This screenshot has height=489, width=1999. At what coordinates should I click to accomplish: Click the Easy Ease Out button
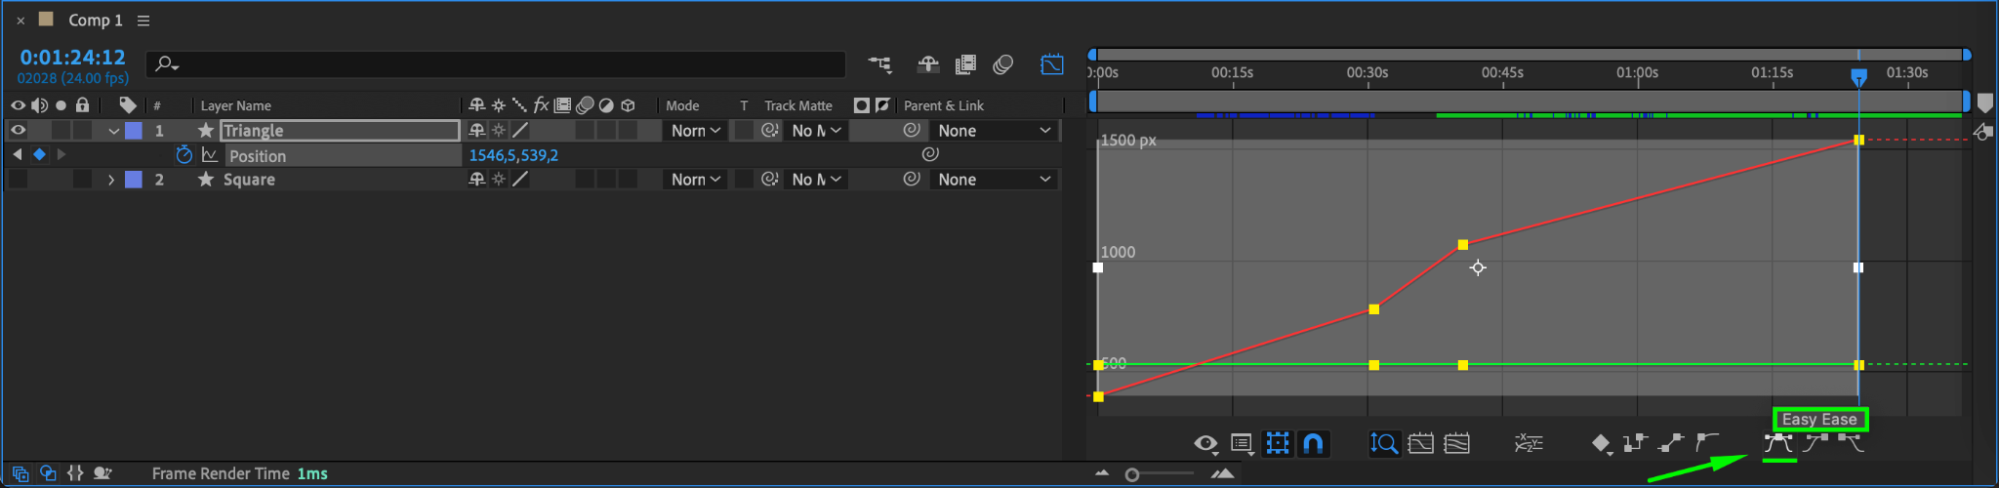tap(1851, 443)
